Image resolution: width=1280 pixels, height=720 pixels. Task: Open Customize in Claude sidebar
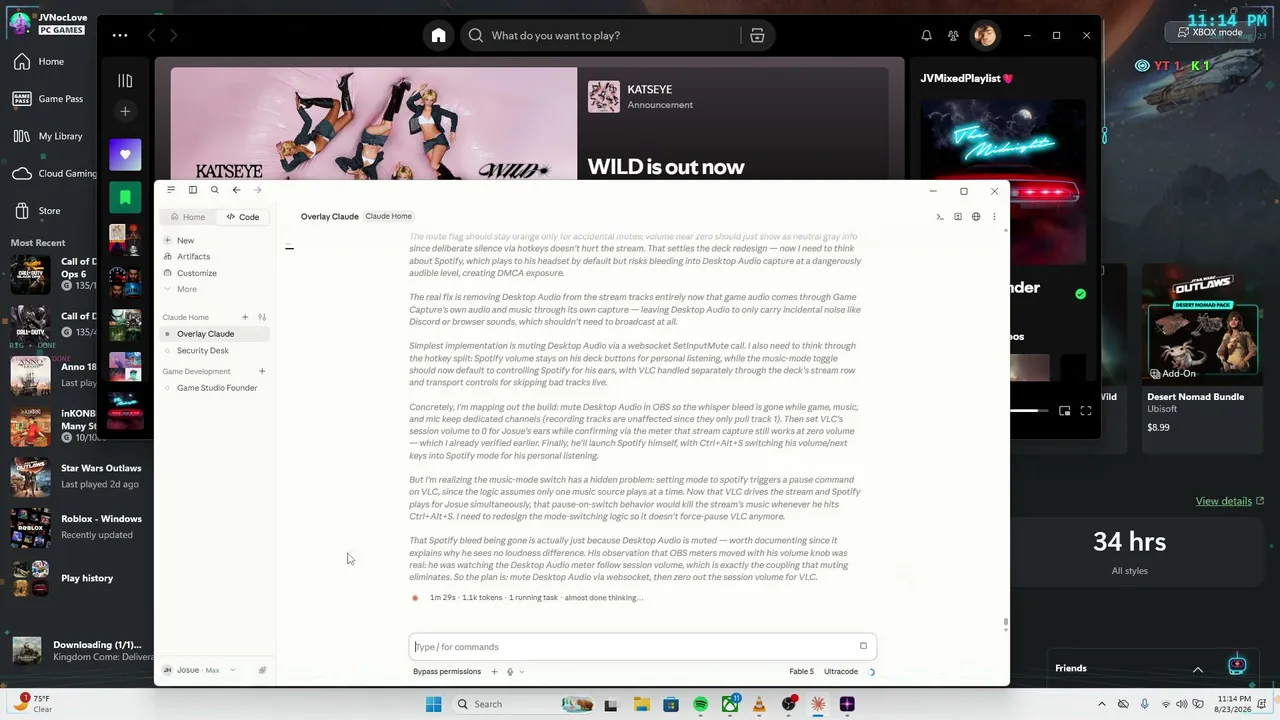[196, 273]
